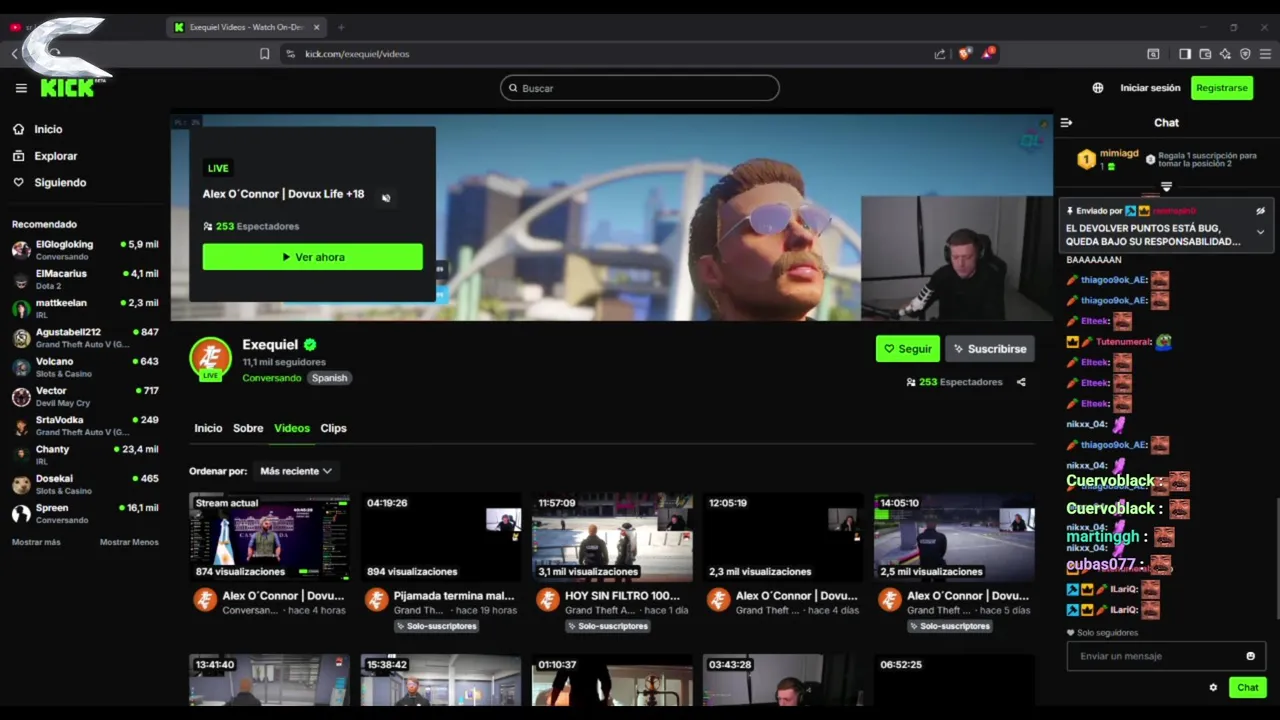Focus the Buscar search field
Viewport: 1280px width, 720px height.
point(639,88)
